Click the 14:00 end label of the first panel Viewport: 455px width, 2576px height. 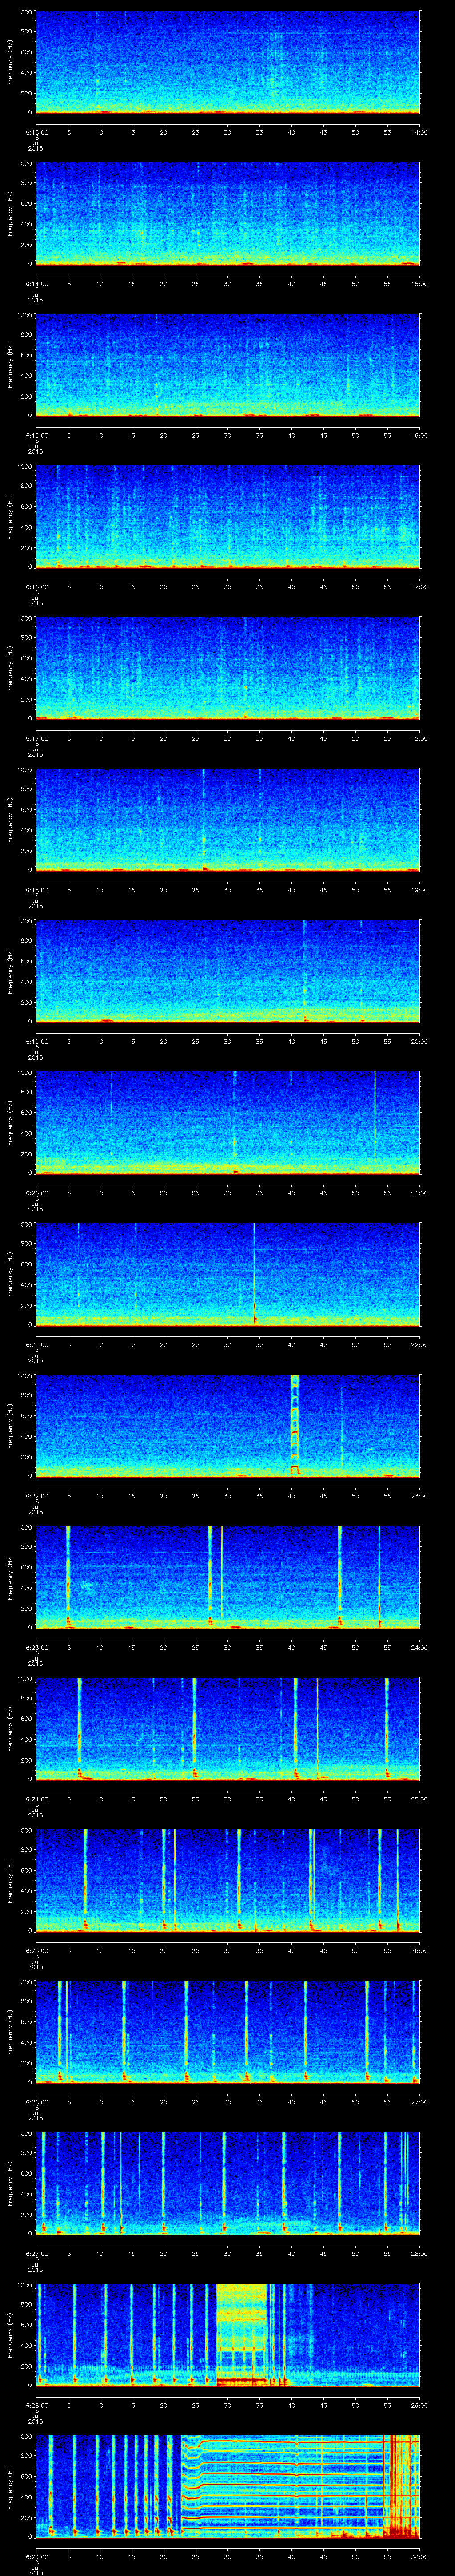[x=420, y=132]
